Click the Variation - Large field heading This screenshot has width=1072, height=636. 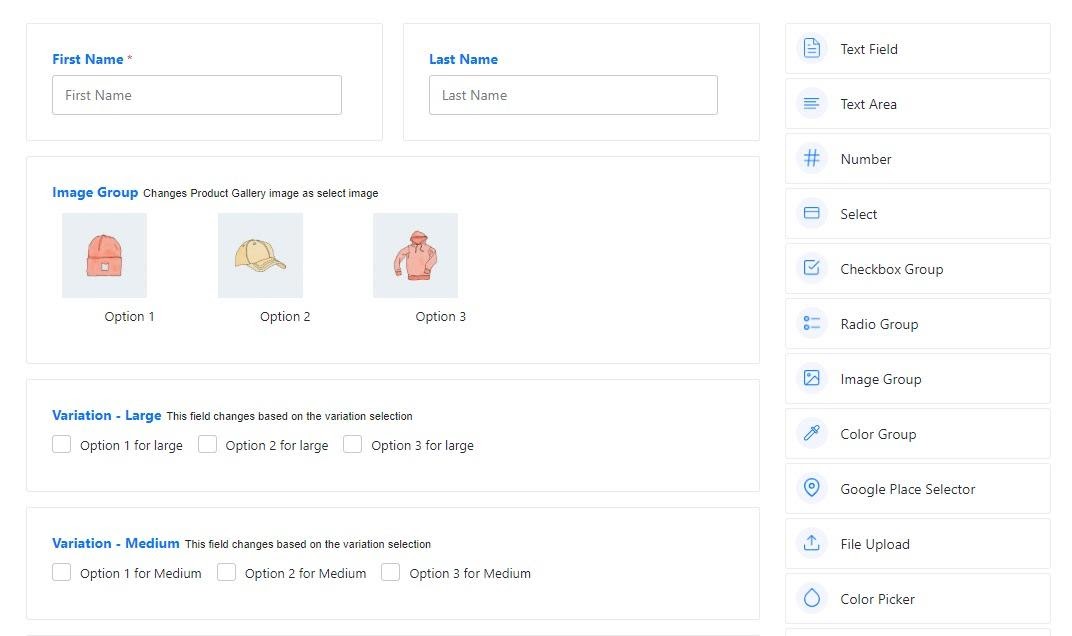[107, 415]
